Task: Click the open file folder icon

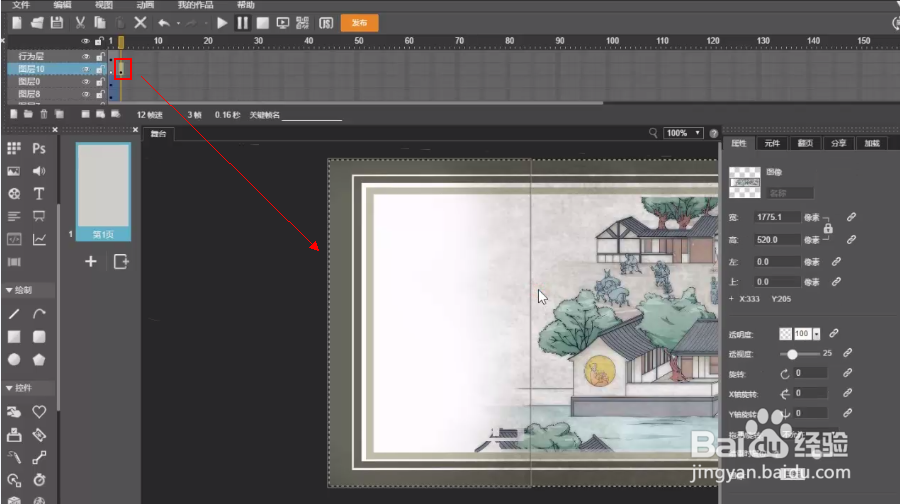Action: [37, 23]
